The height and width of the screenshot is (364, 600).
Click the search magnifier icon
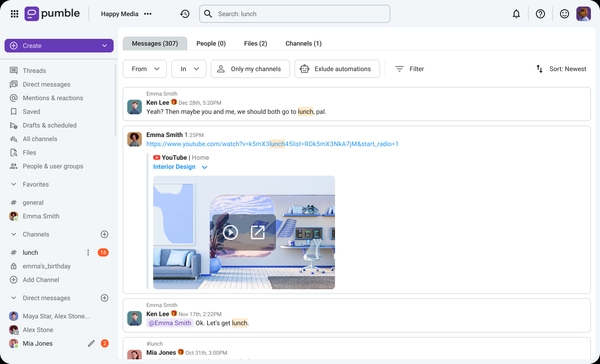208,14
